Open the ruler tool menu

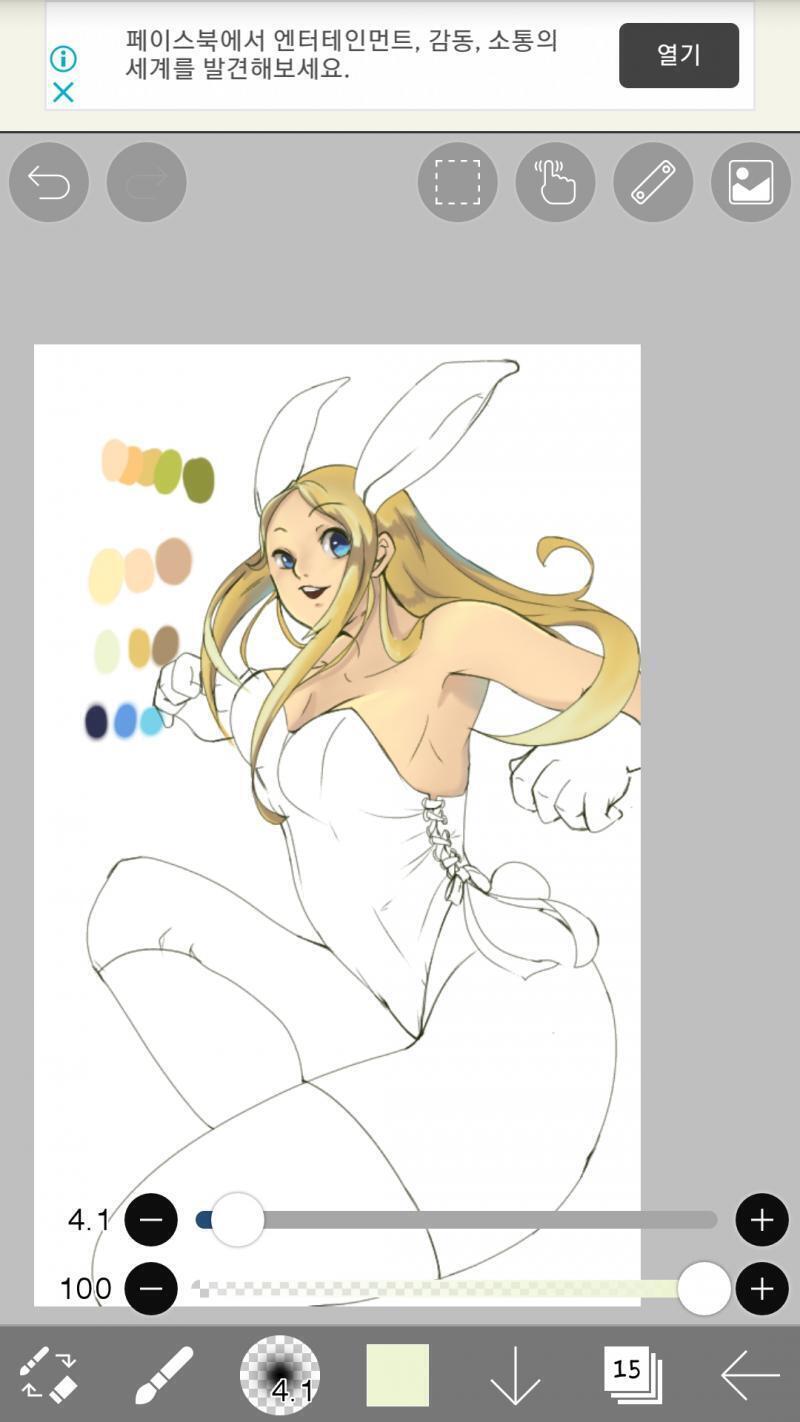(x=653, y=182)
